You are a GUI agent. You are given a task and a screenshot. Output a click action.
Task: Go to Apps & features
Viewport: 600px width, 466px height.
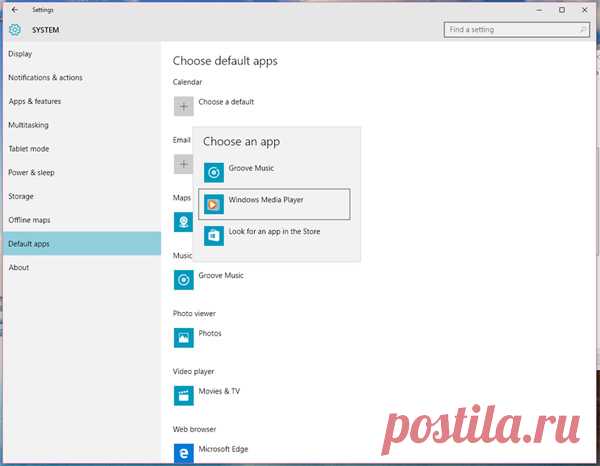pyautogui.click(x=82, y=101)
